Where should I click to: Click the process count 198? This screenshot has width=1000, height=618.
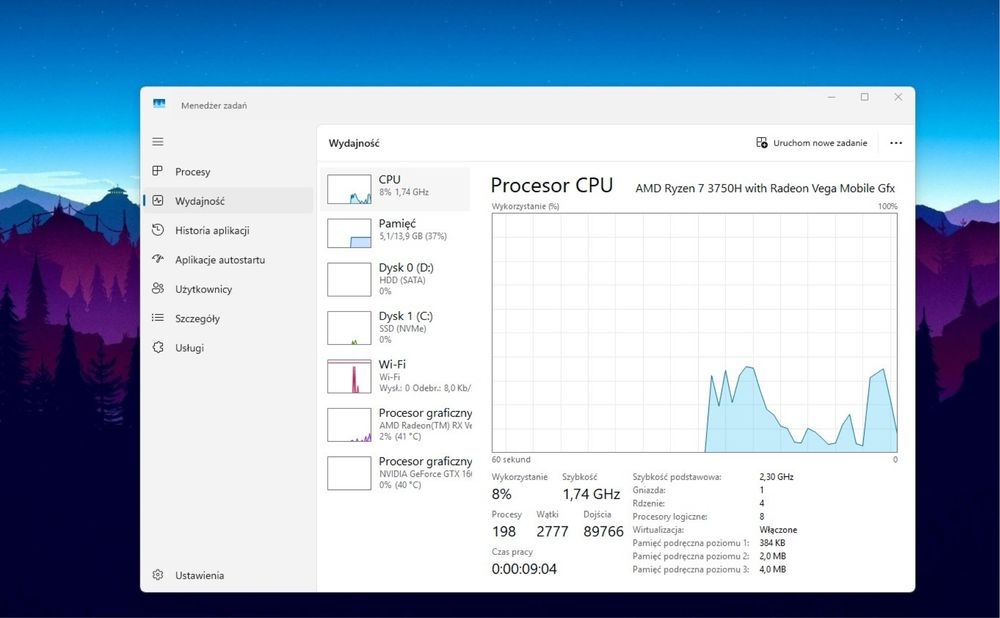[504, 531]
